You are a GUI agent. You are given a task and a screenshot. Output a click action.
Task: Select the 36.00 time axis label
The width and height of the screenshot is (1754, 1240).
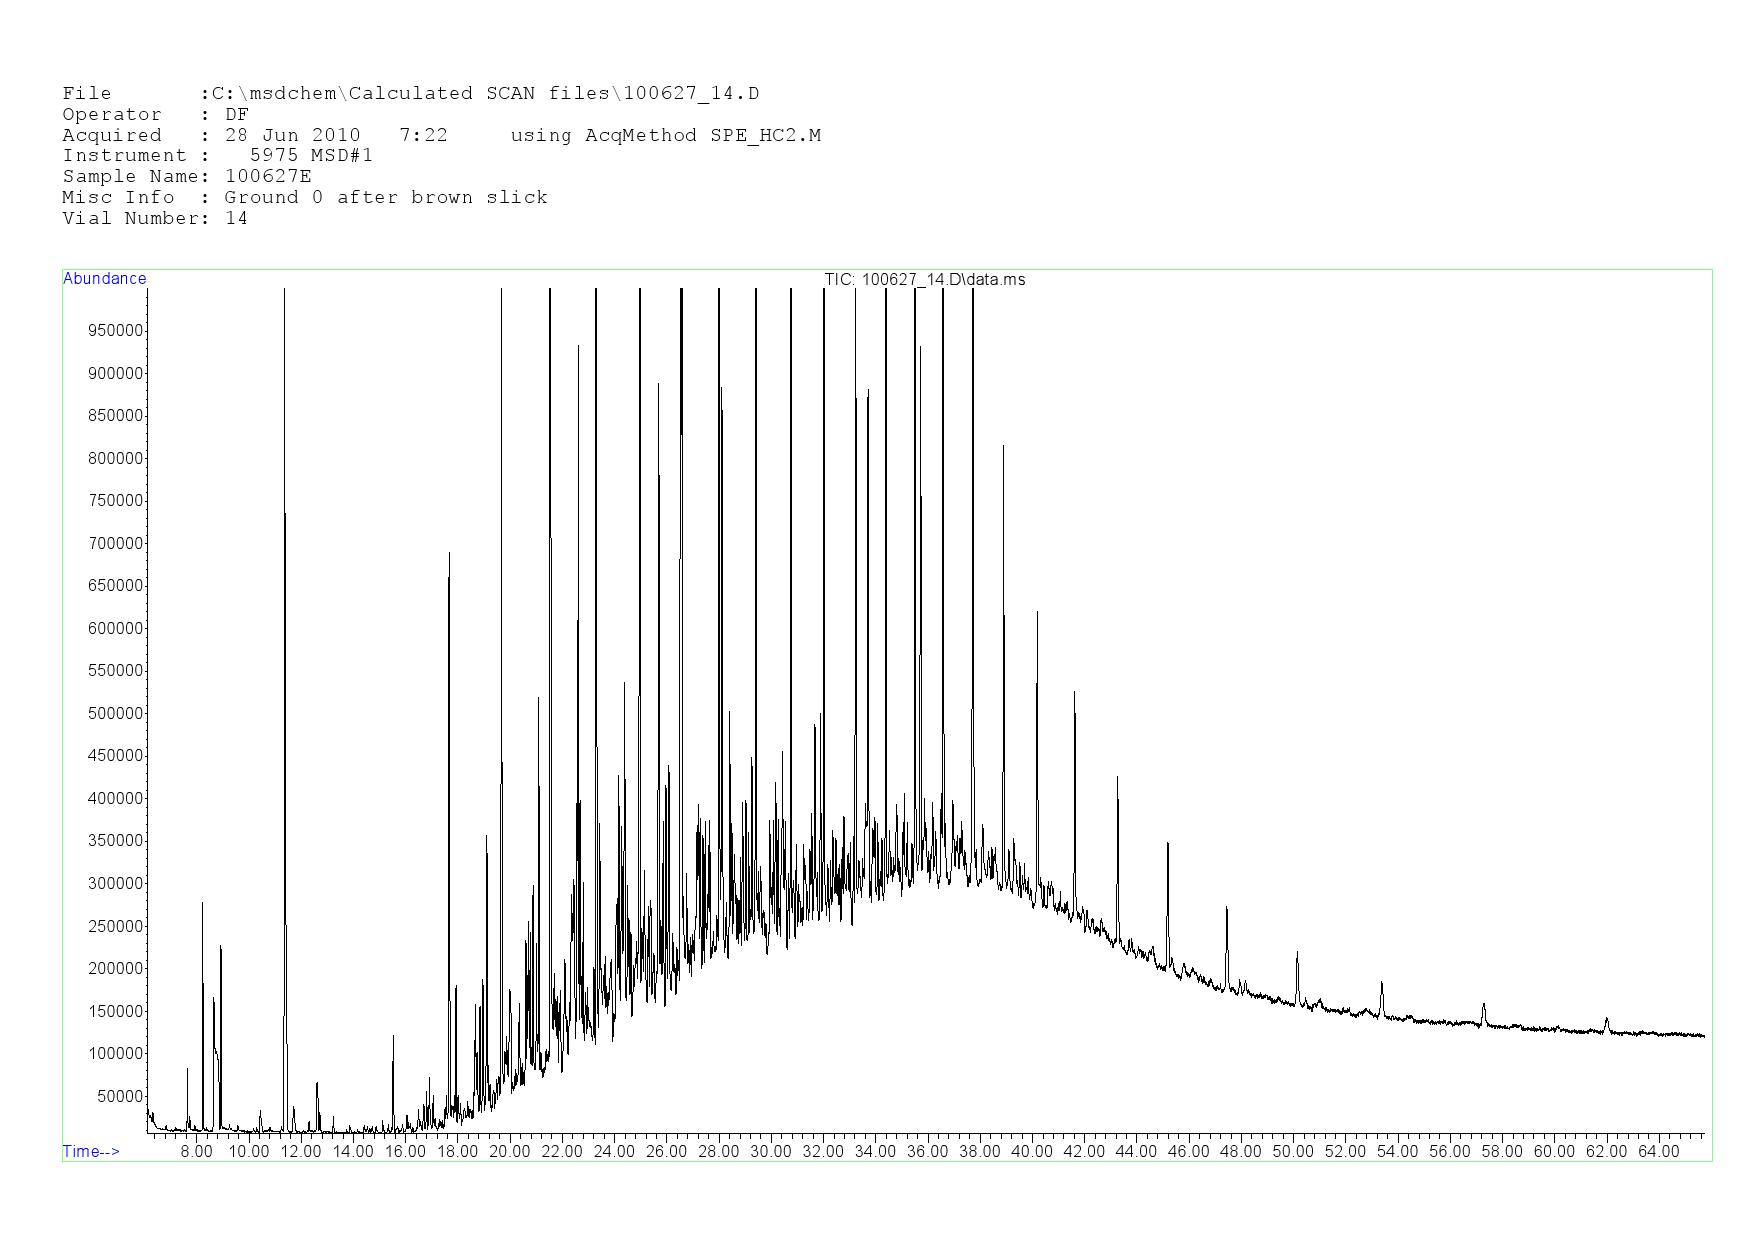click(x=927, y=1152)
